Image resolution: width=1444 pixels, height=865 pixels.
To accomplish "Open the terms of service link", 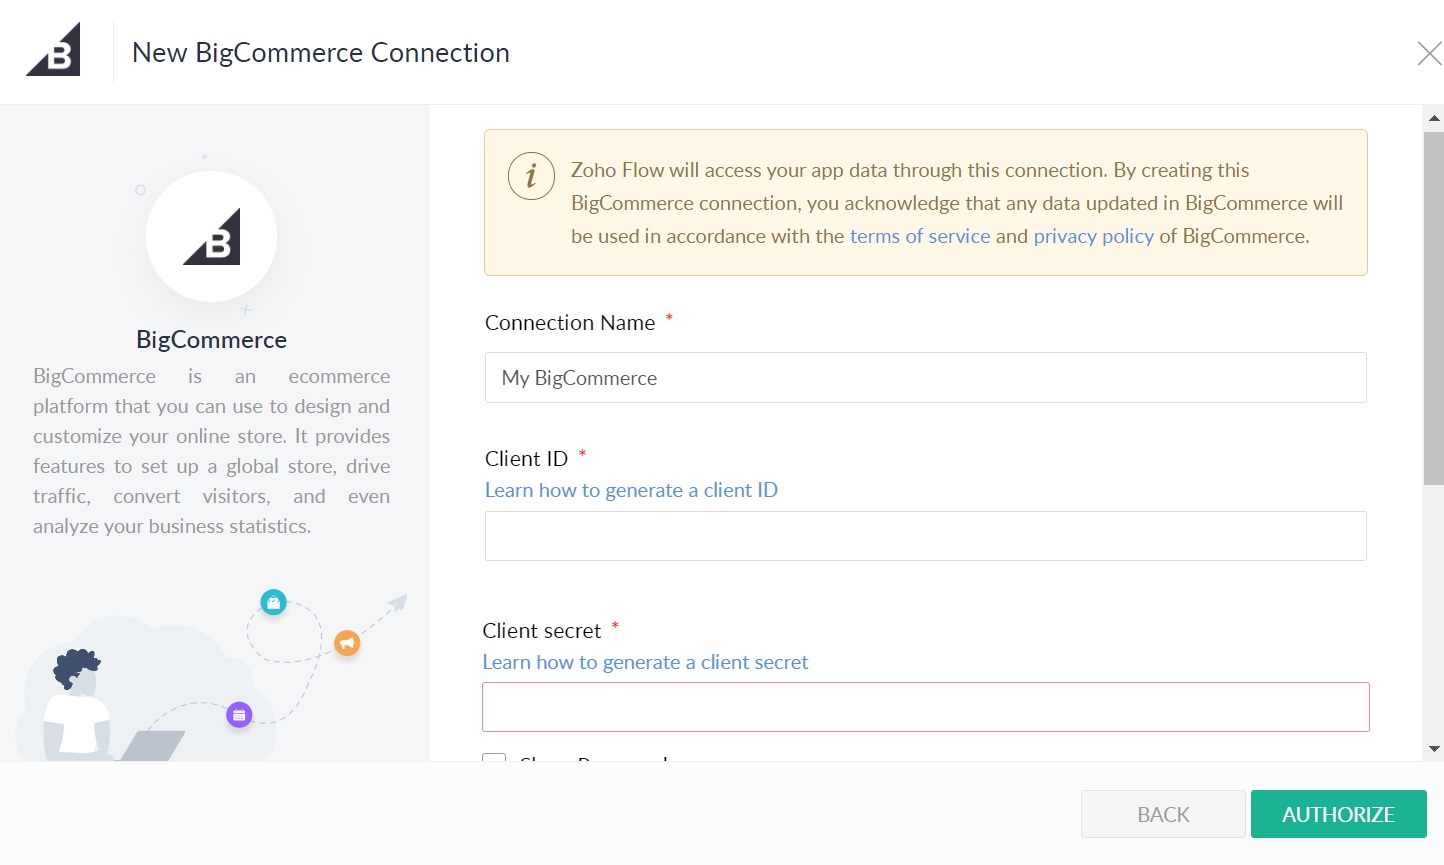I will coord(919,236).
